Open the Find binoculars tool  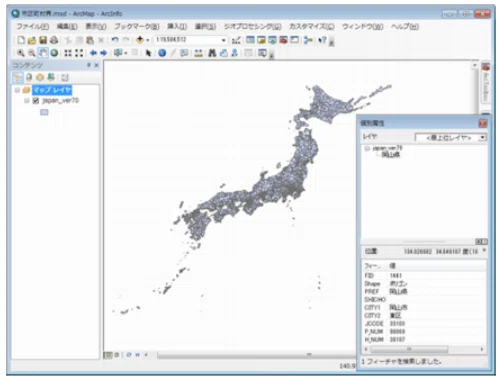coord(212,53)
